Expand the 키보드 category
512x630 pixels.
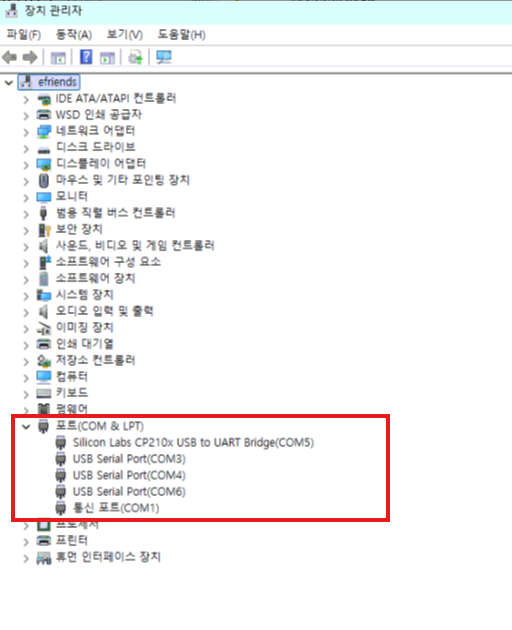(x=26, y=395)
